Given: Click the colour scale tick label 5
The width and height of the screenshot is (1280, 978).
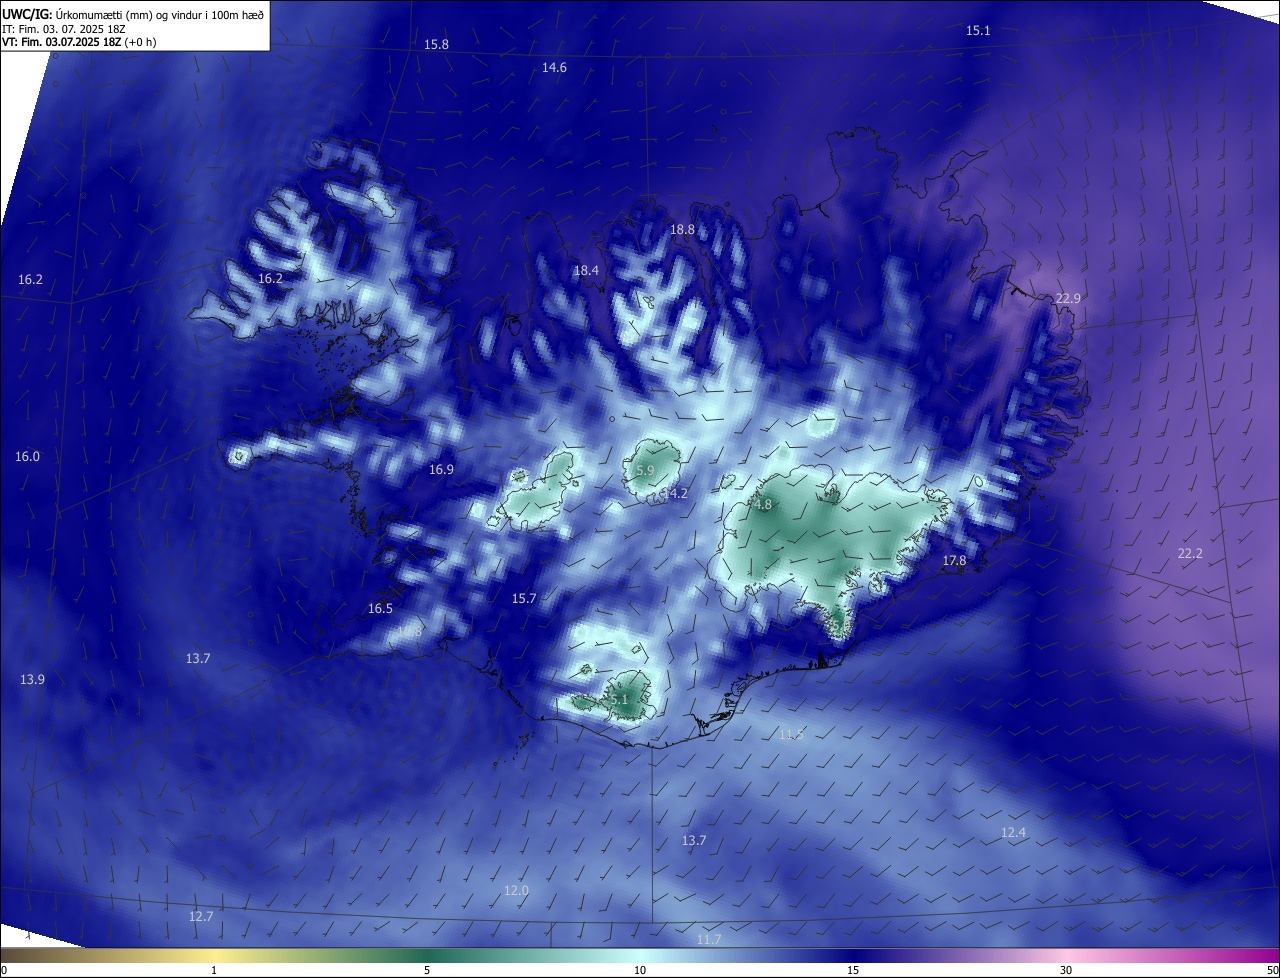Looking at the screenshot, I should [x=427, y=971].
